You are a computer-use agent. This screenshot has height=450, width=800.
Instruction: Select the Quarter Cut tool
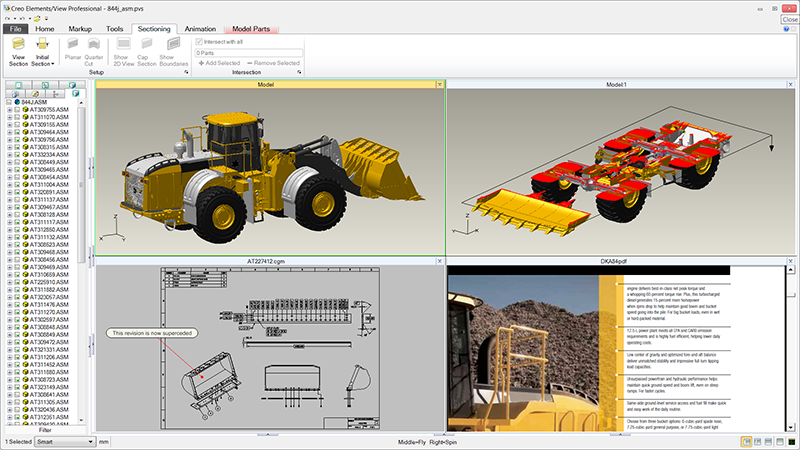click(94, 46)
